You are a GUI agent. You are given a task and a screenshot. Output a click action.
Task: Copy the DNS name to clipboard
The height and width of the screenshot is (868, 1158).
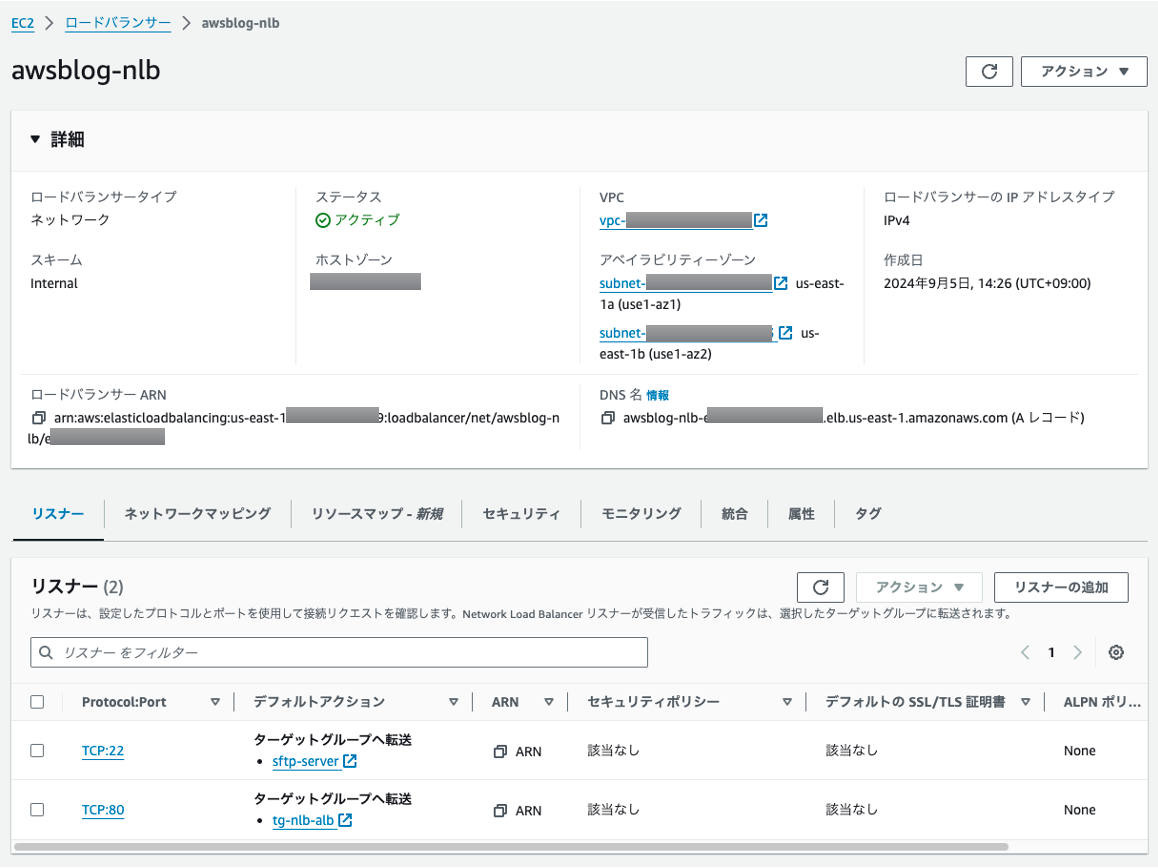(x=607, y=418)
